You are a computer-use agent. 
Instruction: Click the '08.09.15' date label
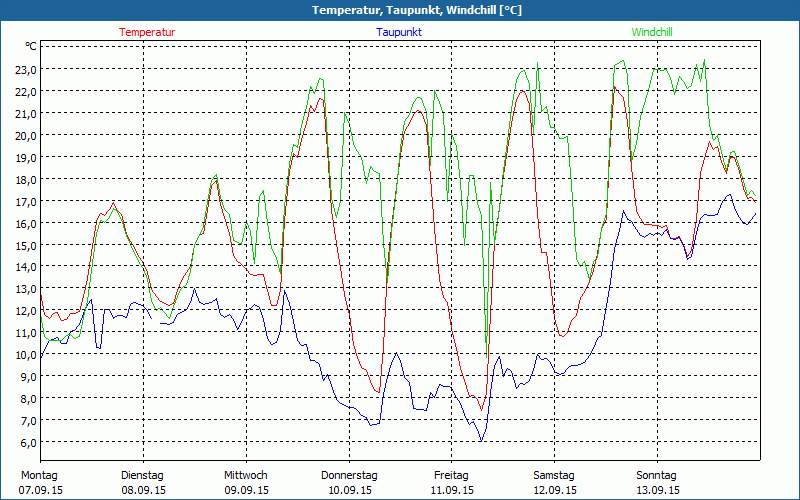(143, 490)
